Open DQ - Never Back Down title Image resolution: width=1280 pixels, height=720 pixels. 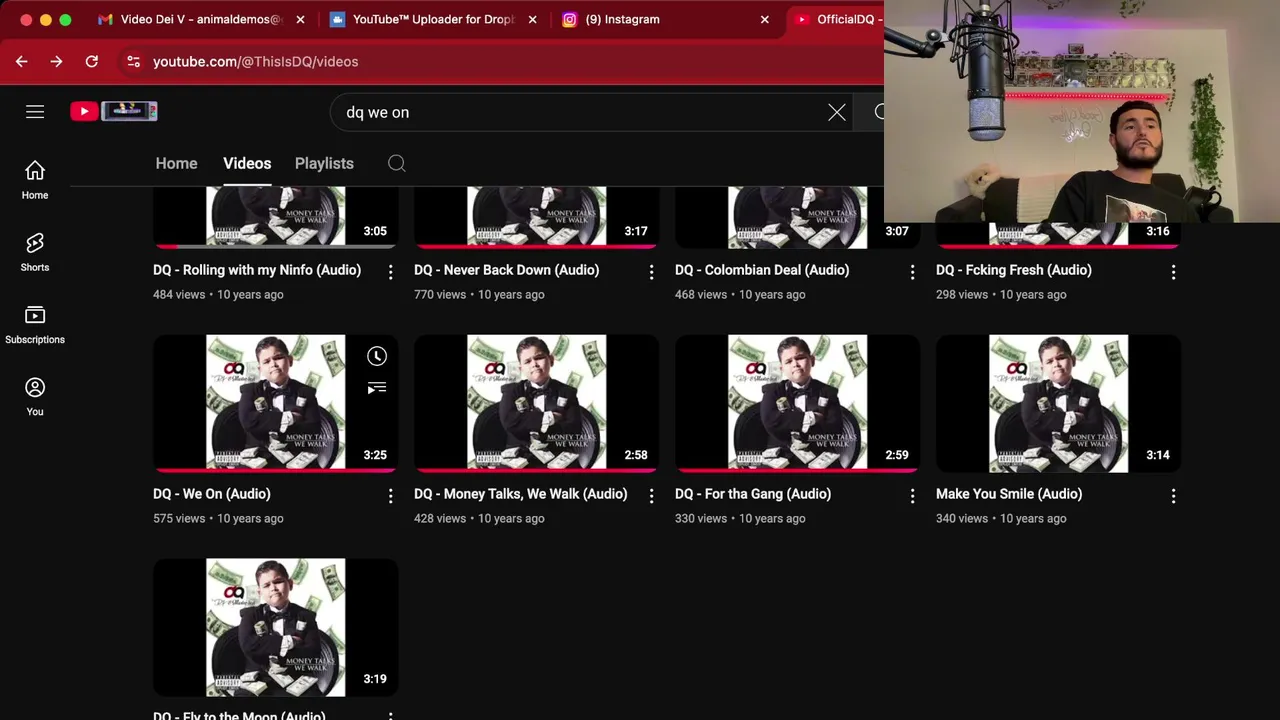507,270
